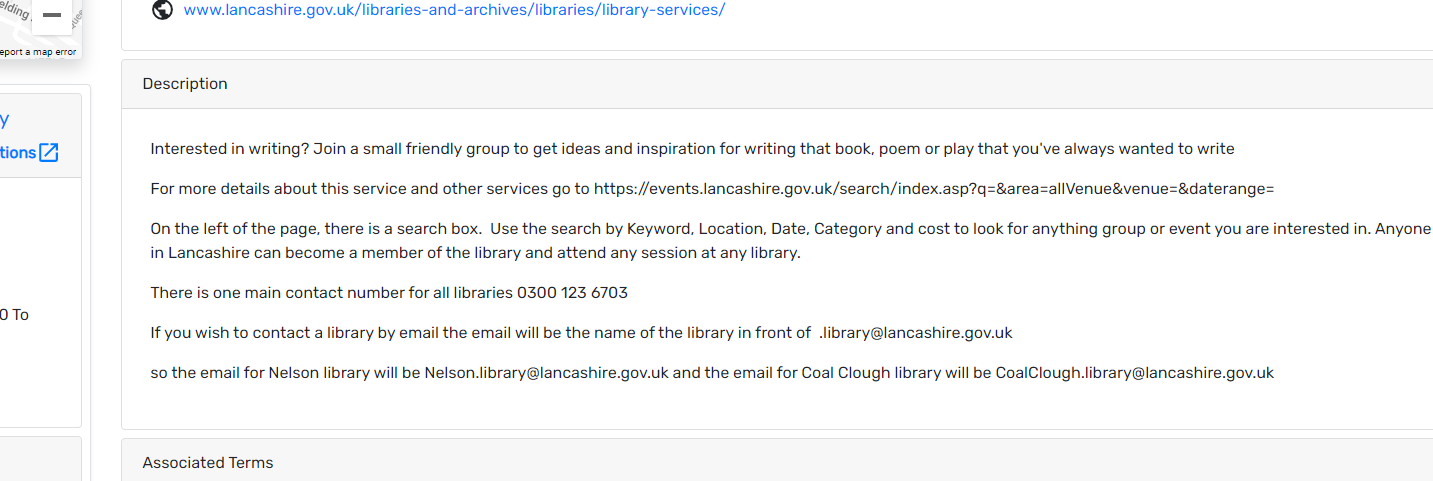Click the 'Interested in writing?' opening sentence
This screenshot has width=1433, height=481.
(230, 149)
